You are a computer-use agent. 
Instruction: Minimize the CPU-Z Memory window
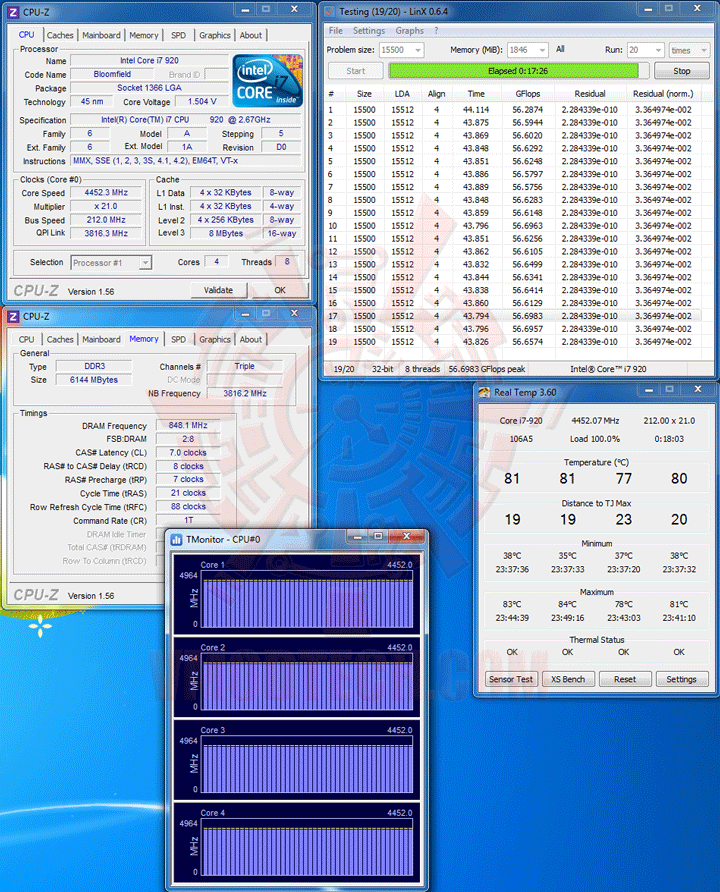pyautogui.click(x=245, y=314)
